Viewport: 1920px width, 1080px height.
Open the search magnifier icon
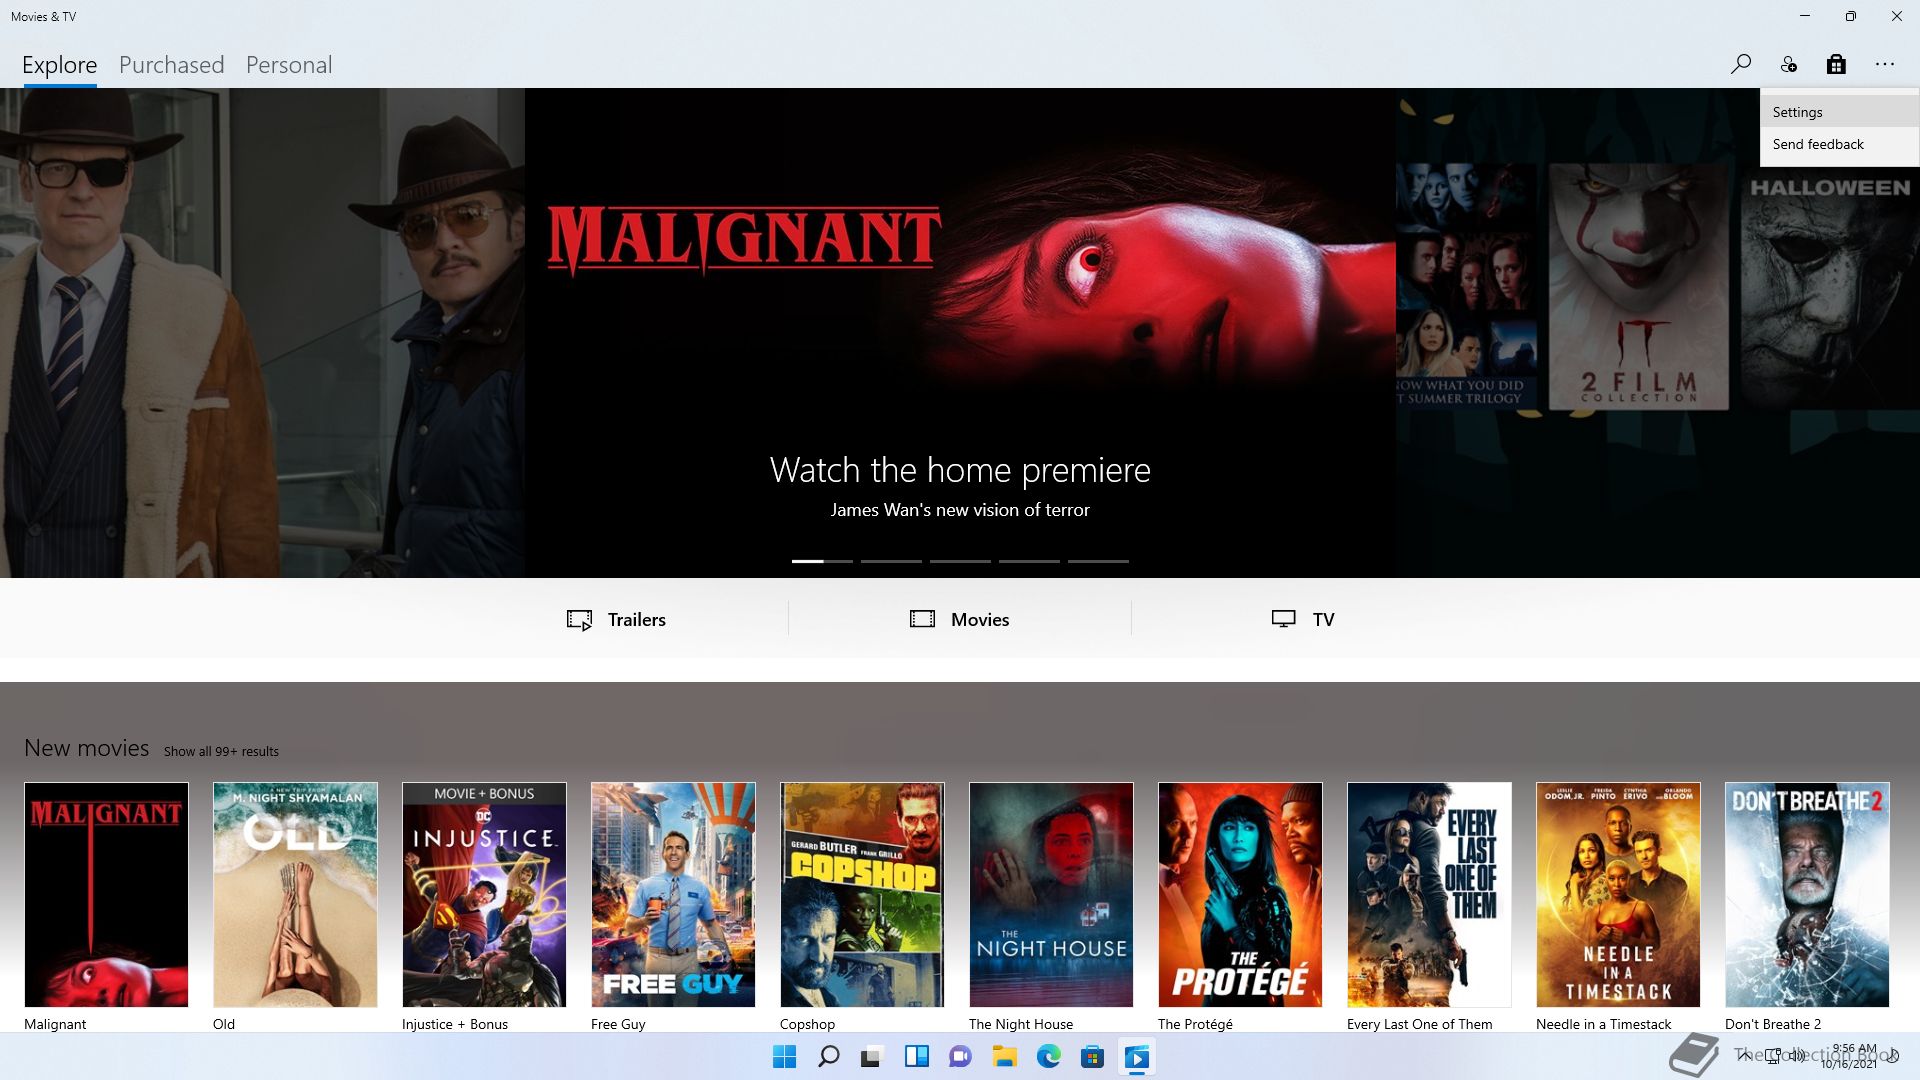pyautogui.click(x=1740, y=65)
